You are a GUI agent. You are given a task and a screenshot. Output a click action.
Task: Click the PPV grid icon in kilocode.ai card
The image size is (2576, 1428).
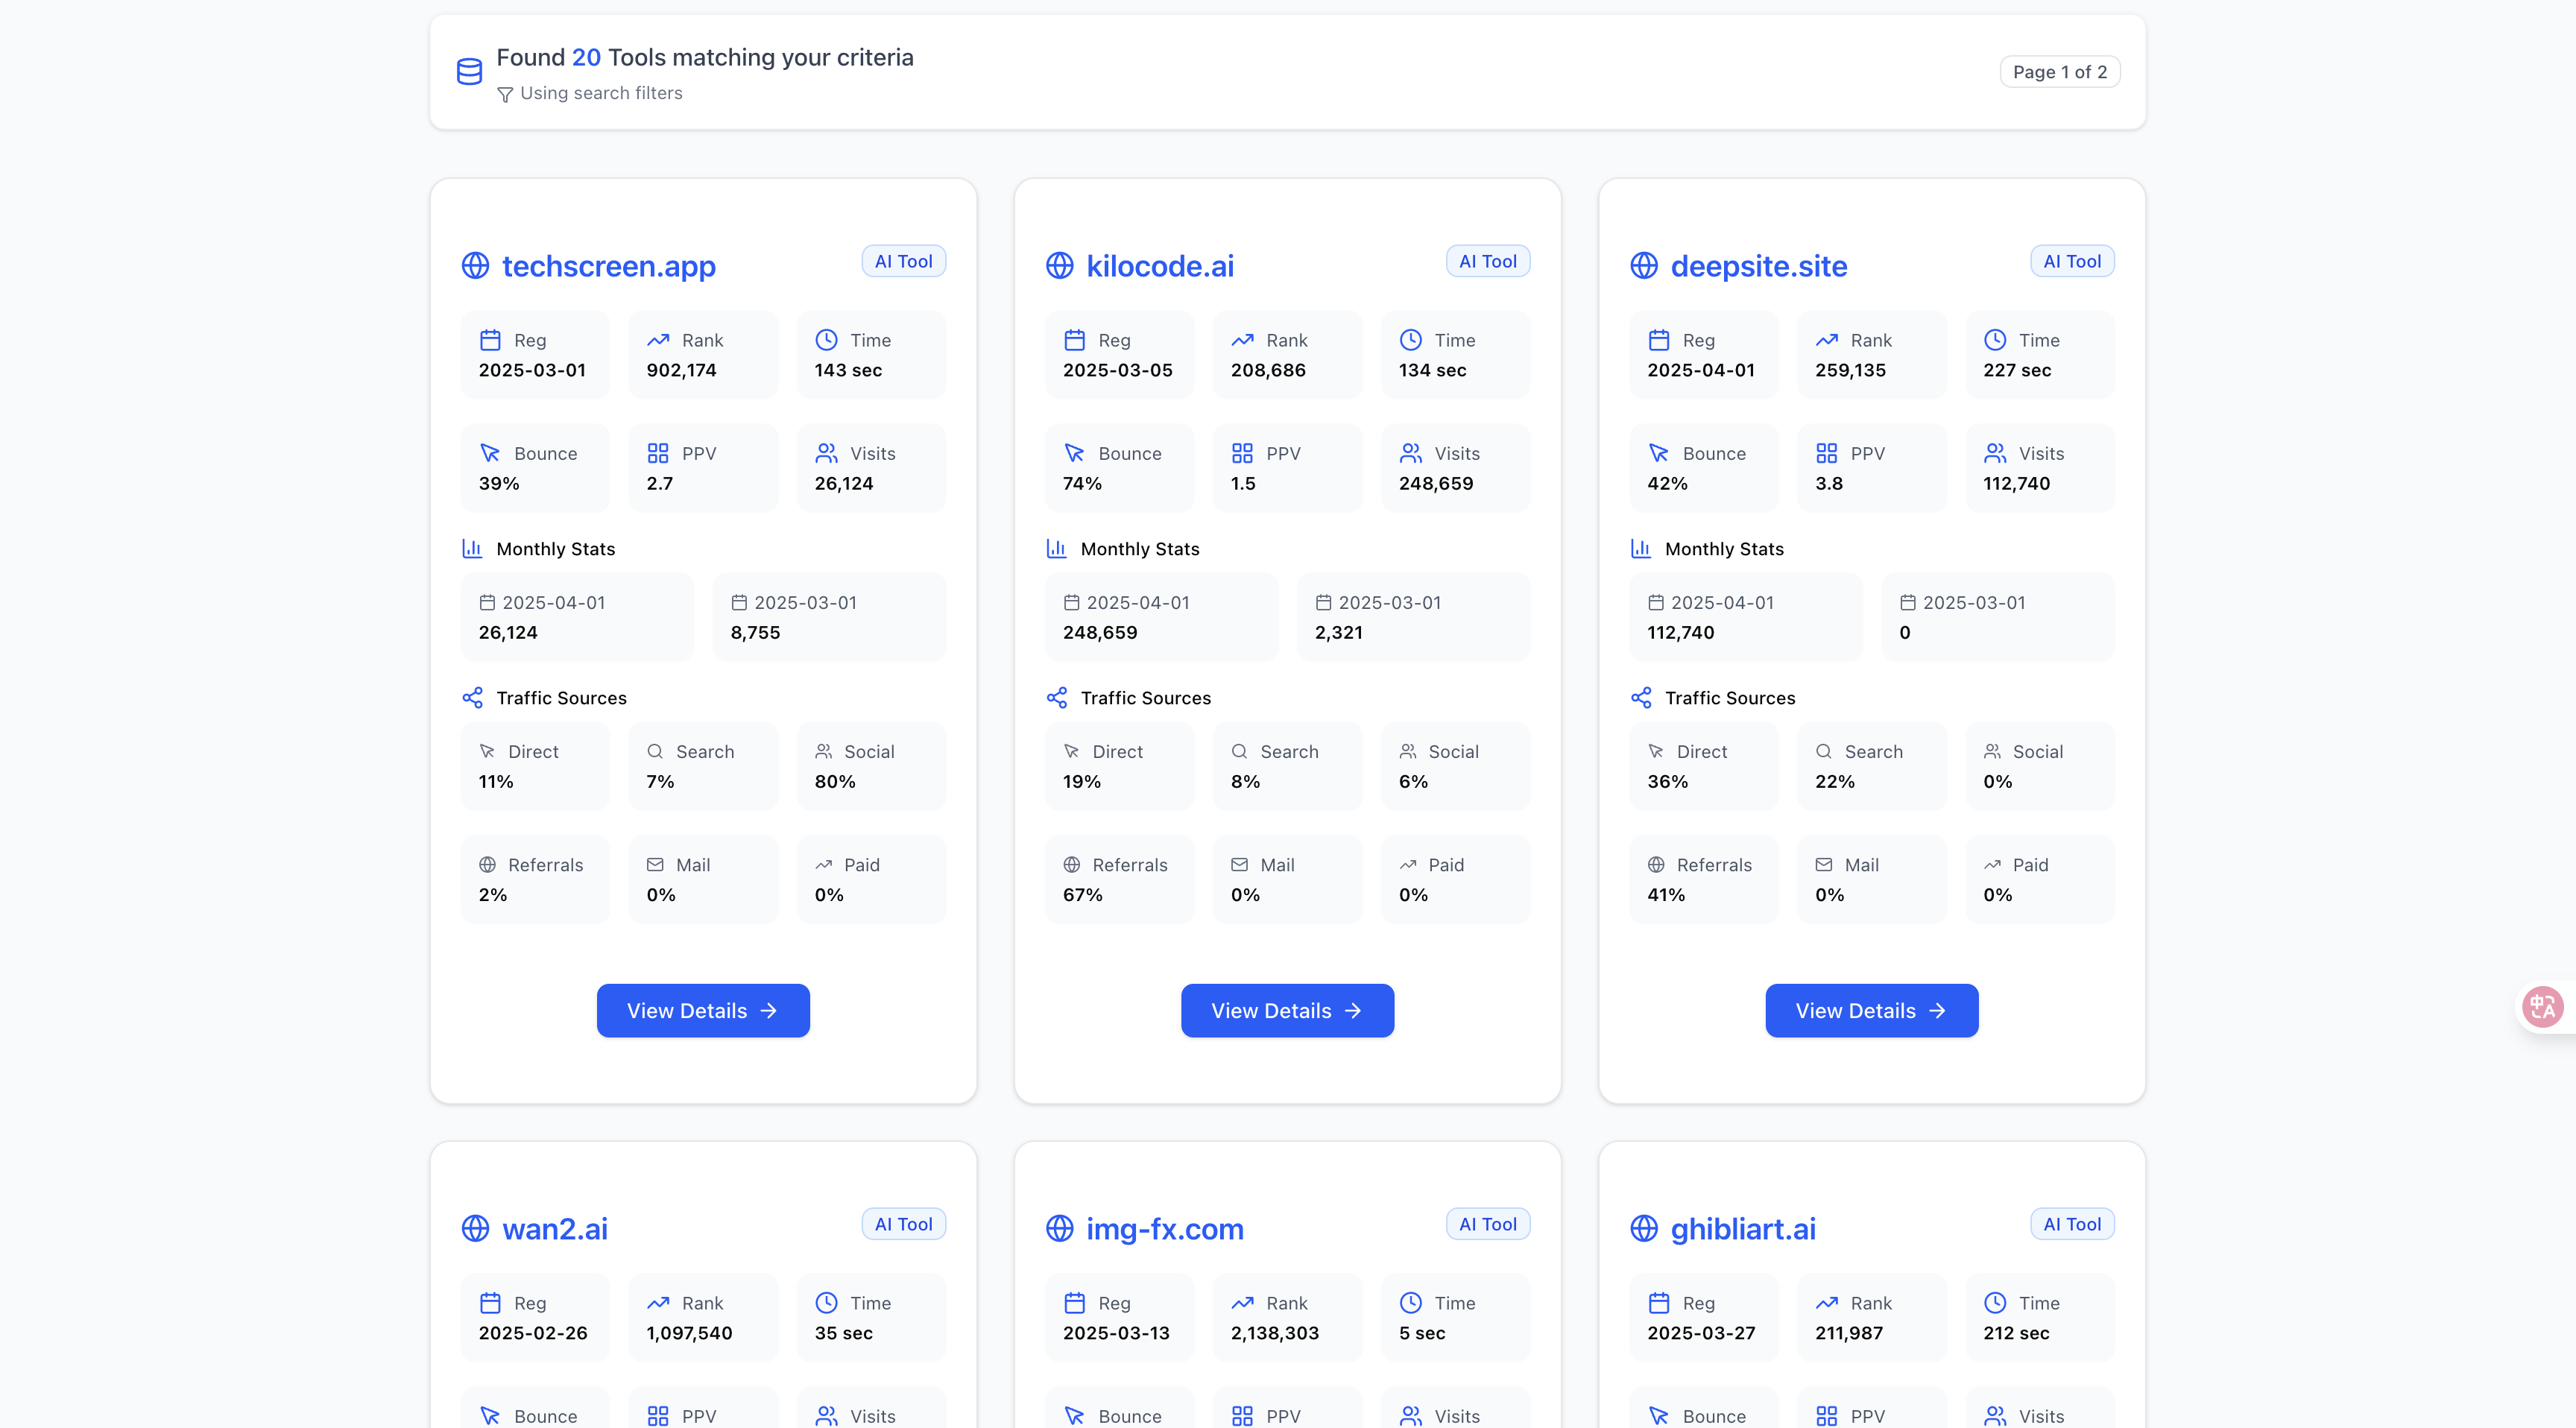(1242, 453)
